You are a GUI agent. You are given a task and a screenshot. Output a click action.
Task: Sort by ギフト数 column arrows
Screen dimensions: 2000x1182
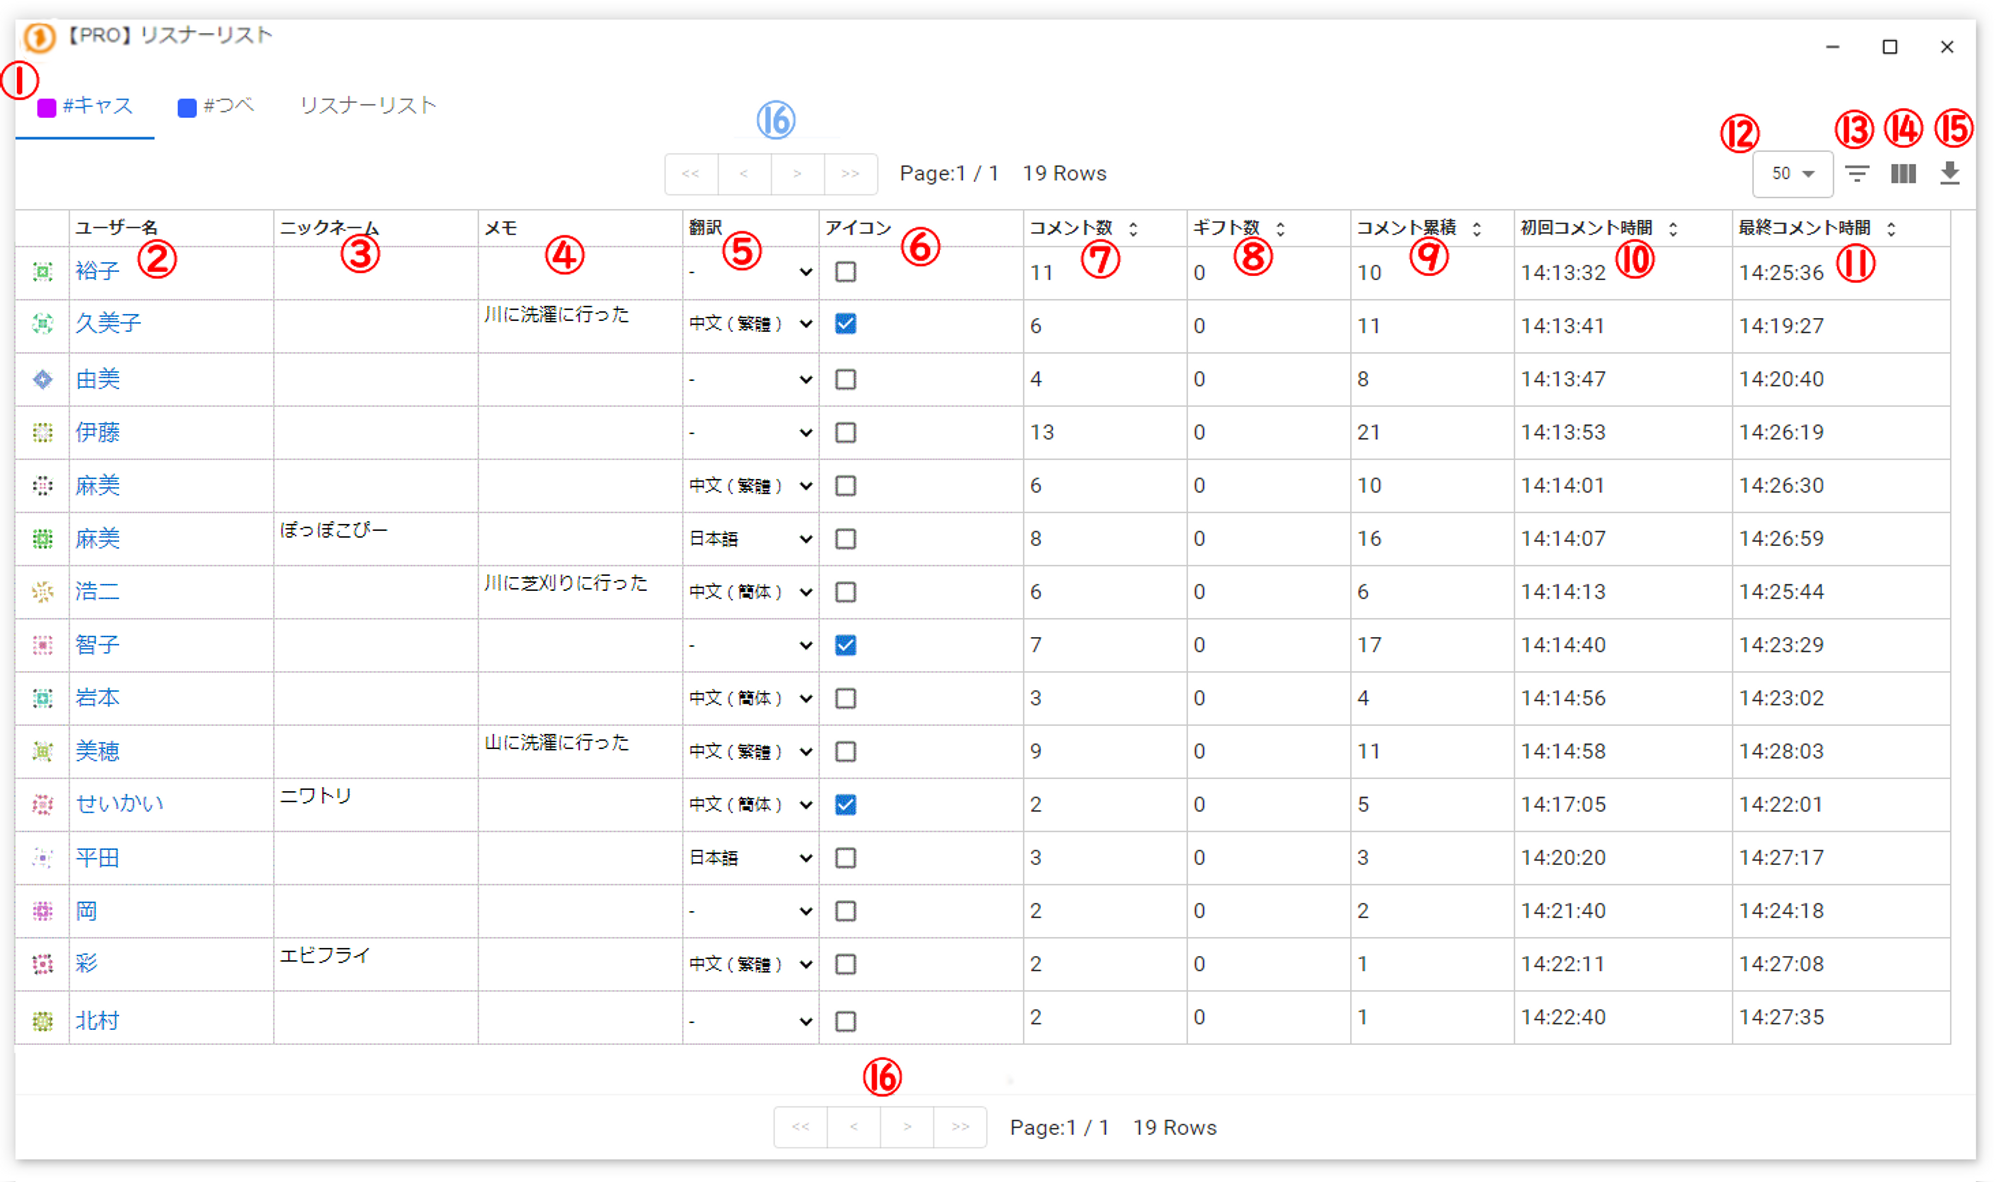[1280, 229]
